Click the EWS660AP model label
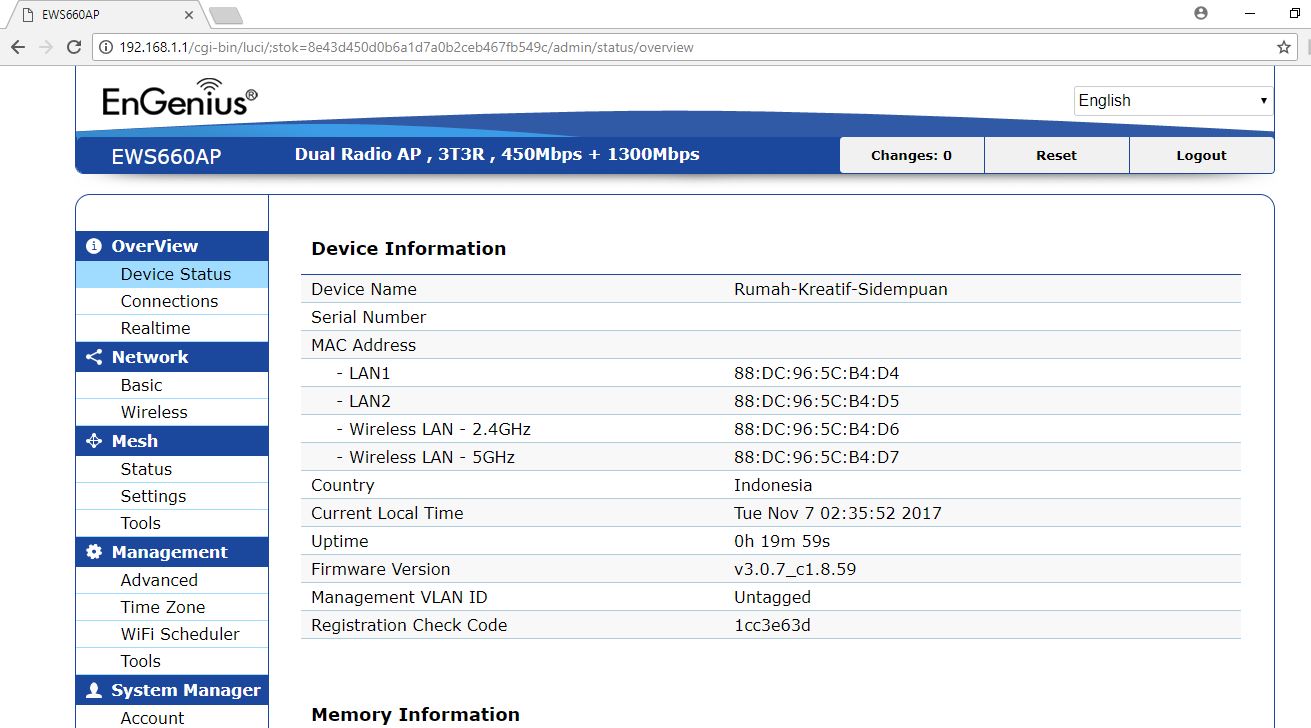1311x728 pixels. pos(166,156)
